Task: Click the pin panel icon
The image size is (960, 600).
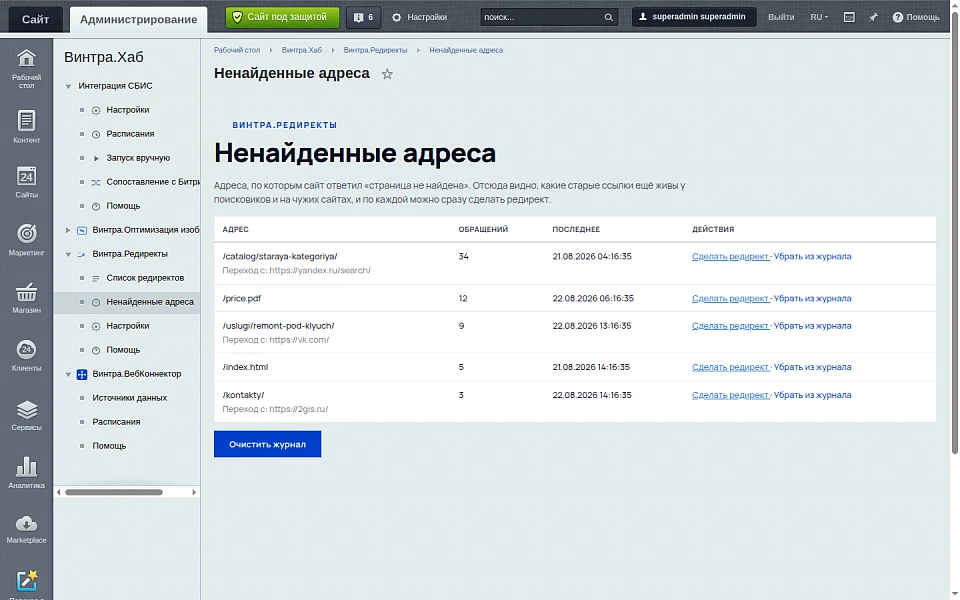Action: 873,17
